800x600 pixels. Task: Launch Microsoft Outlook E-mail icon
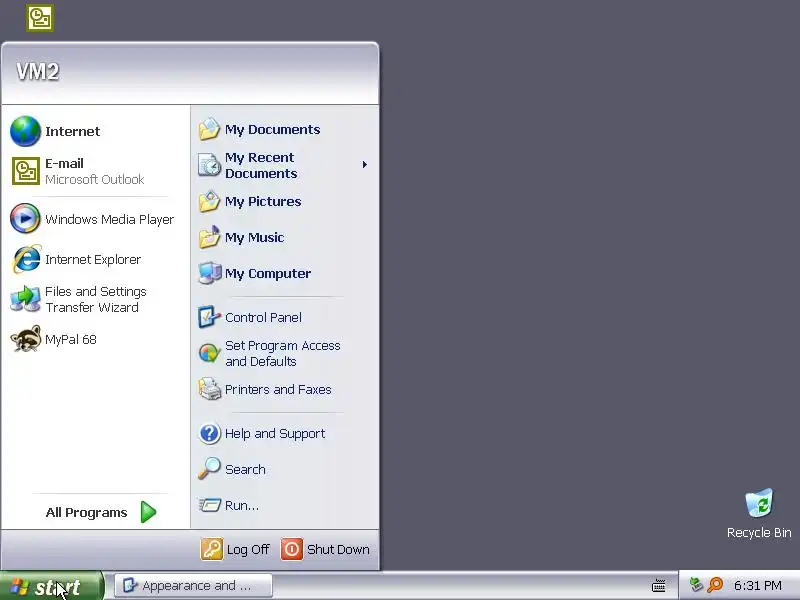[26, 171]
